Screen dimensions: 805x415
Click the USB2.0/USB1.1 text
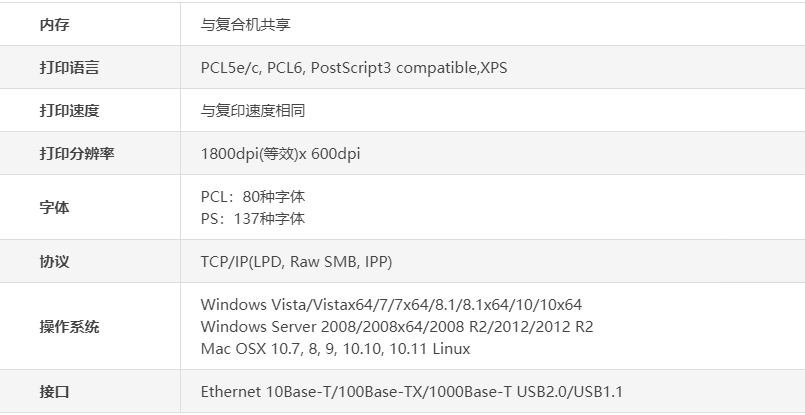tap(569, 392)
